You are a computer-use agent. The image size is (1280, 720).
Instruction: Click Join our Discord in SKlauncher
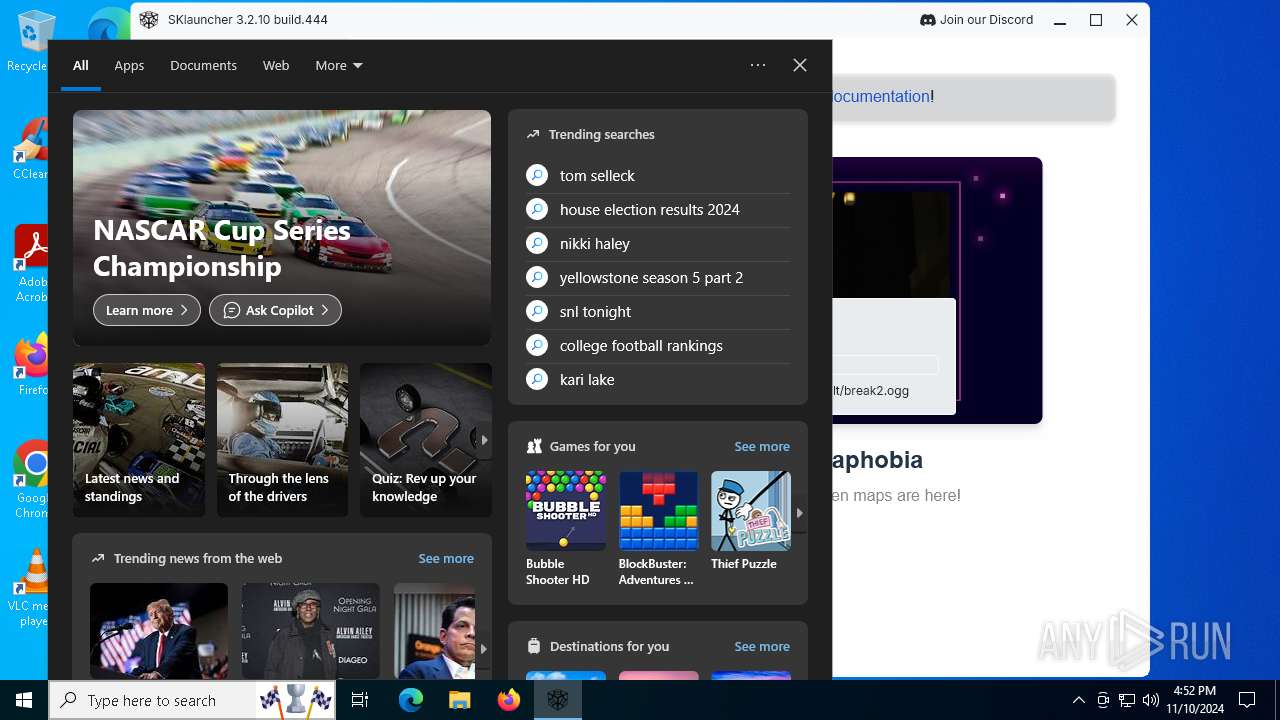click(976, 20)
